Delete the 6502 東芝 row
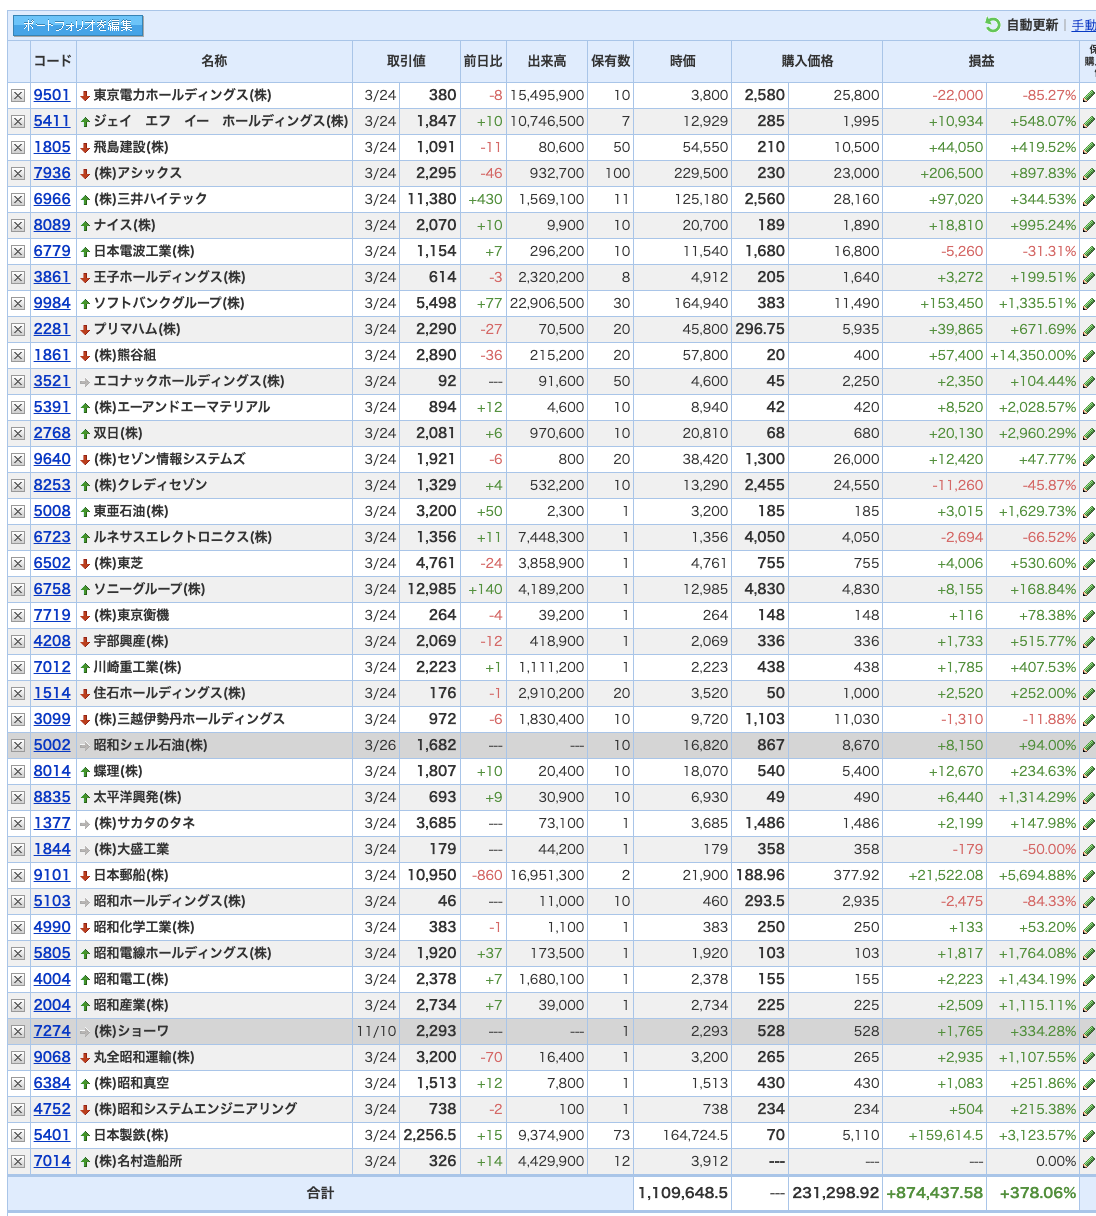This screenshot has width=1096, height=1216. [x=18, y=563]
